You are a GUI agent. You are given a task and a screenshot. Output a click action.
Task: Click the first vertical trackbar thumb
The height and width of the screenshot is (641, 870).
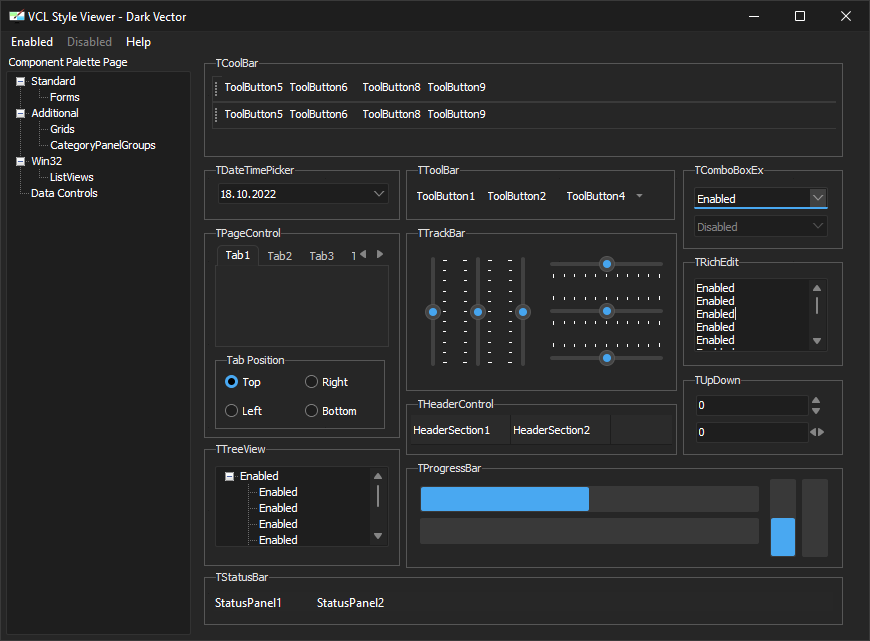click(x=433, y=312)
